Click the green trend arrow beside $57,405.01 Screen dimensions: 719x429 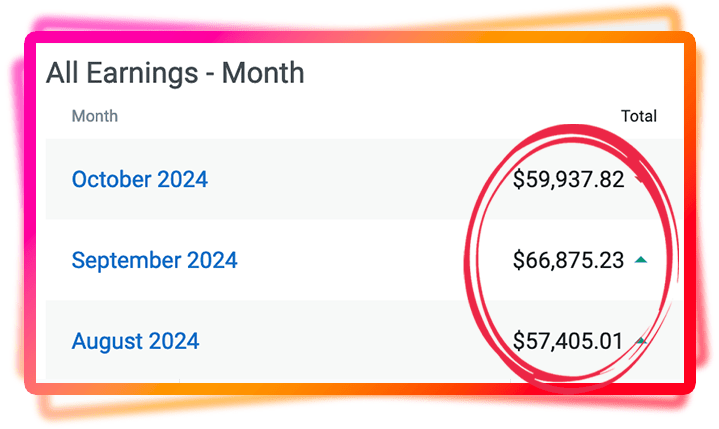(x=641, y=341)
